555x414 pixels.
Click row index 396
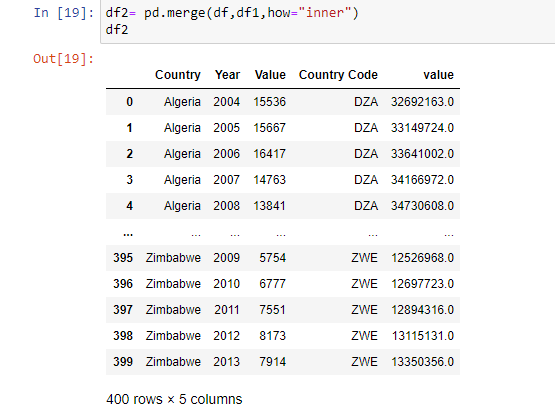pyautogui.click(x=123, y=284)
